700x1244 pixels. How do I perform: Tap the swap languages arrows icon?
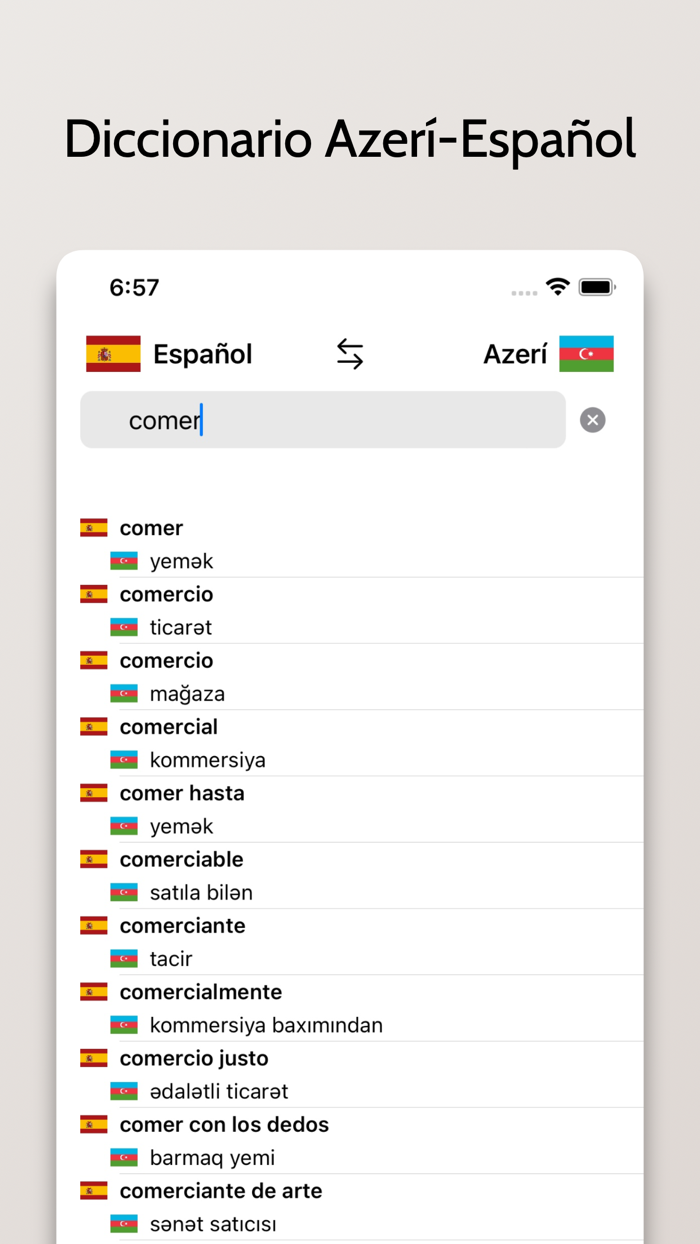pyautogui.click(x=349, y=354)
